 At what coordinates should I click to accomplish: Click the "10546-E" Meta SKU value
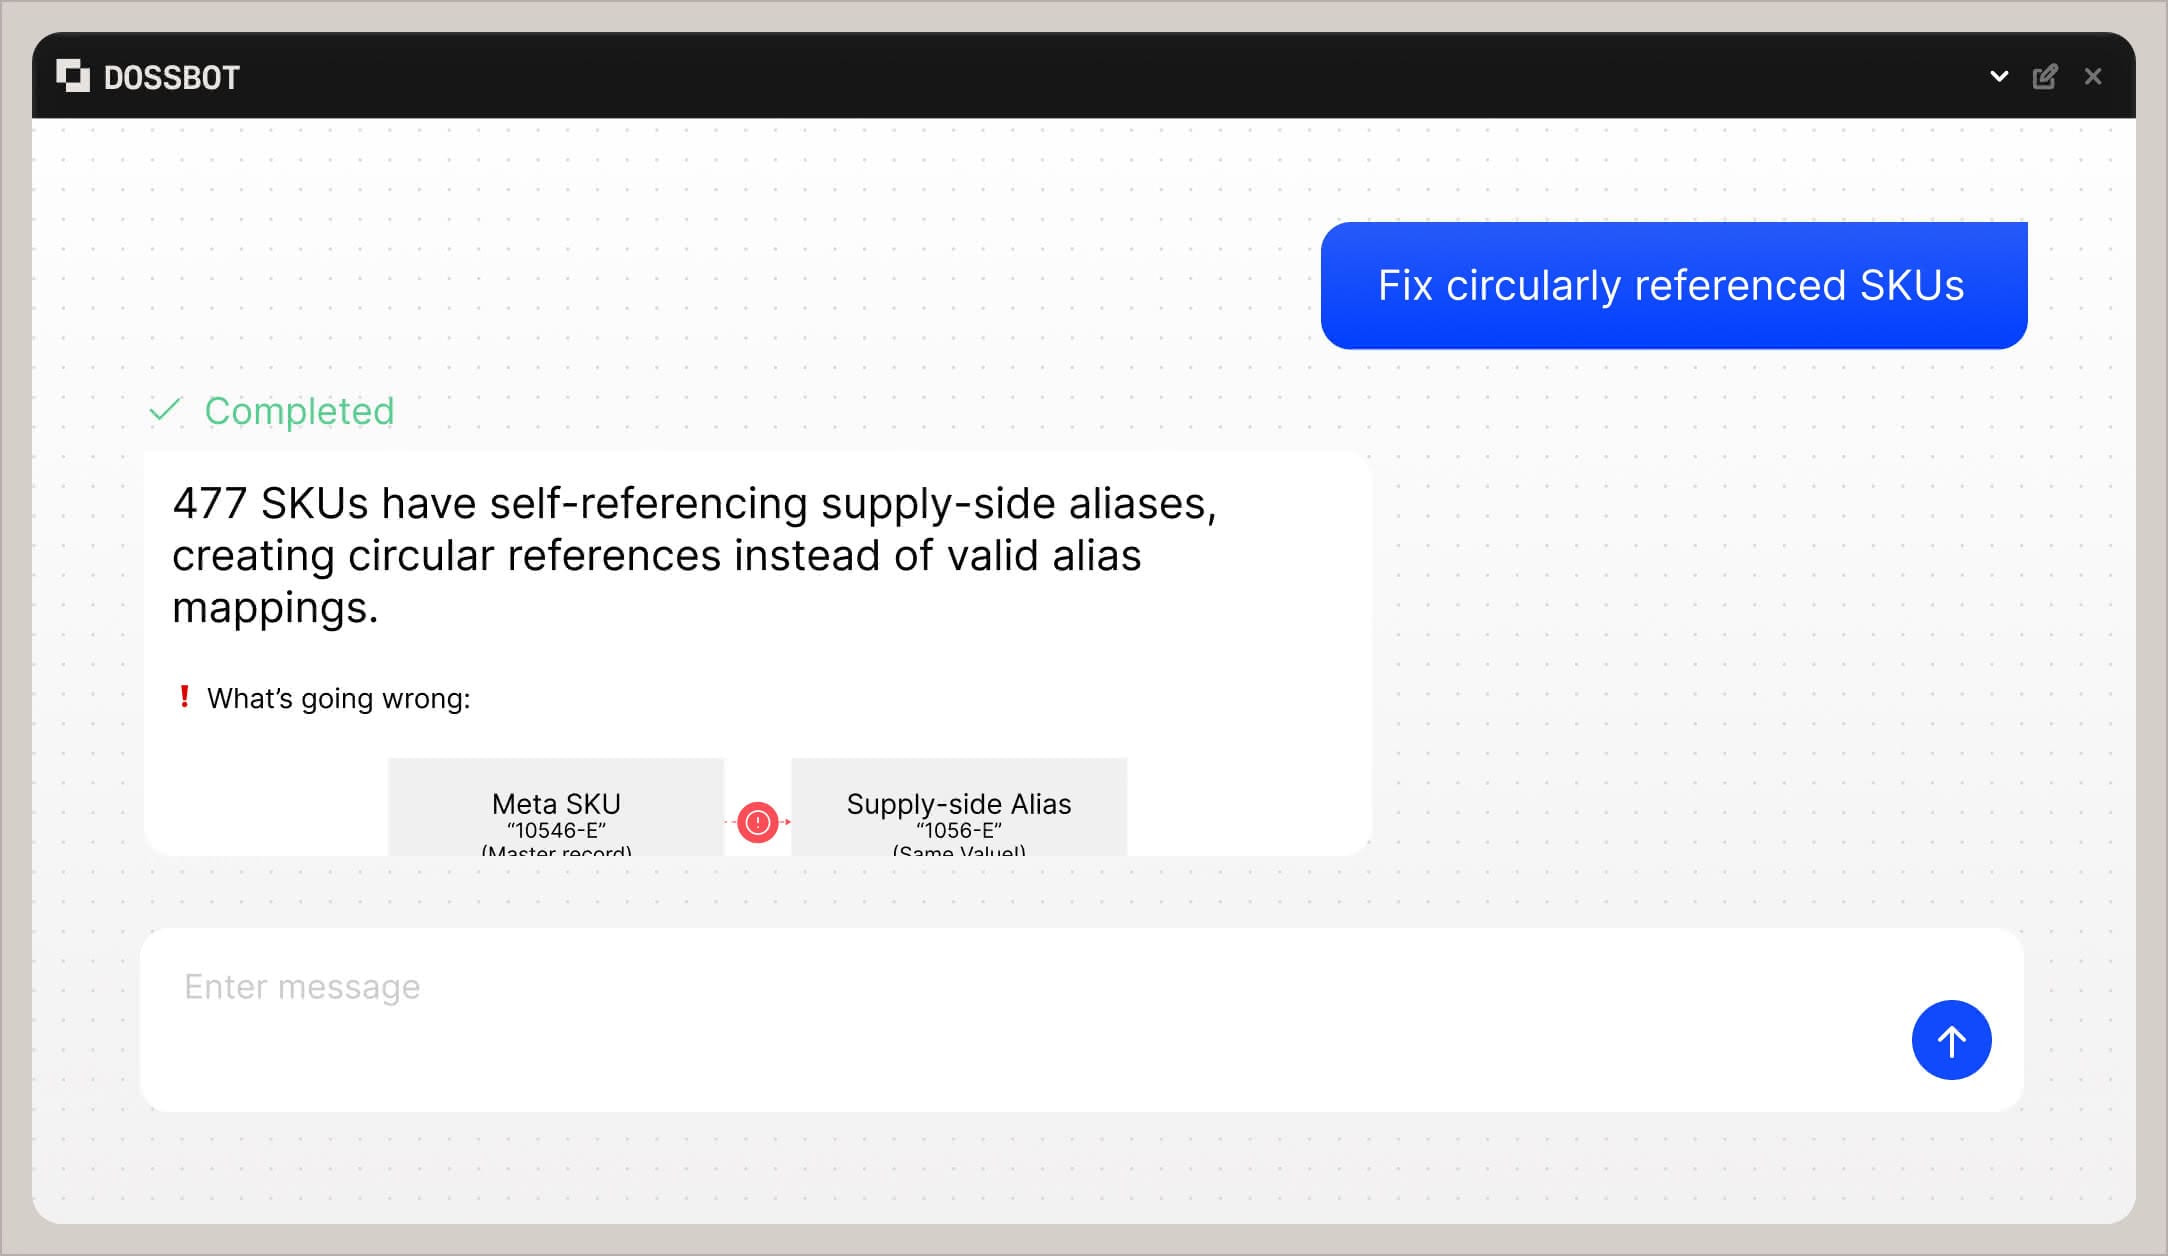tap(556, 830)
